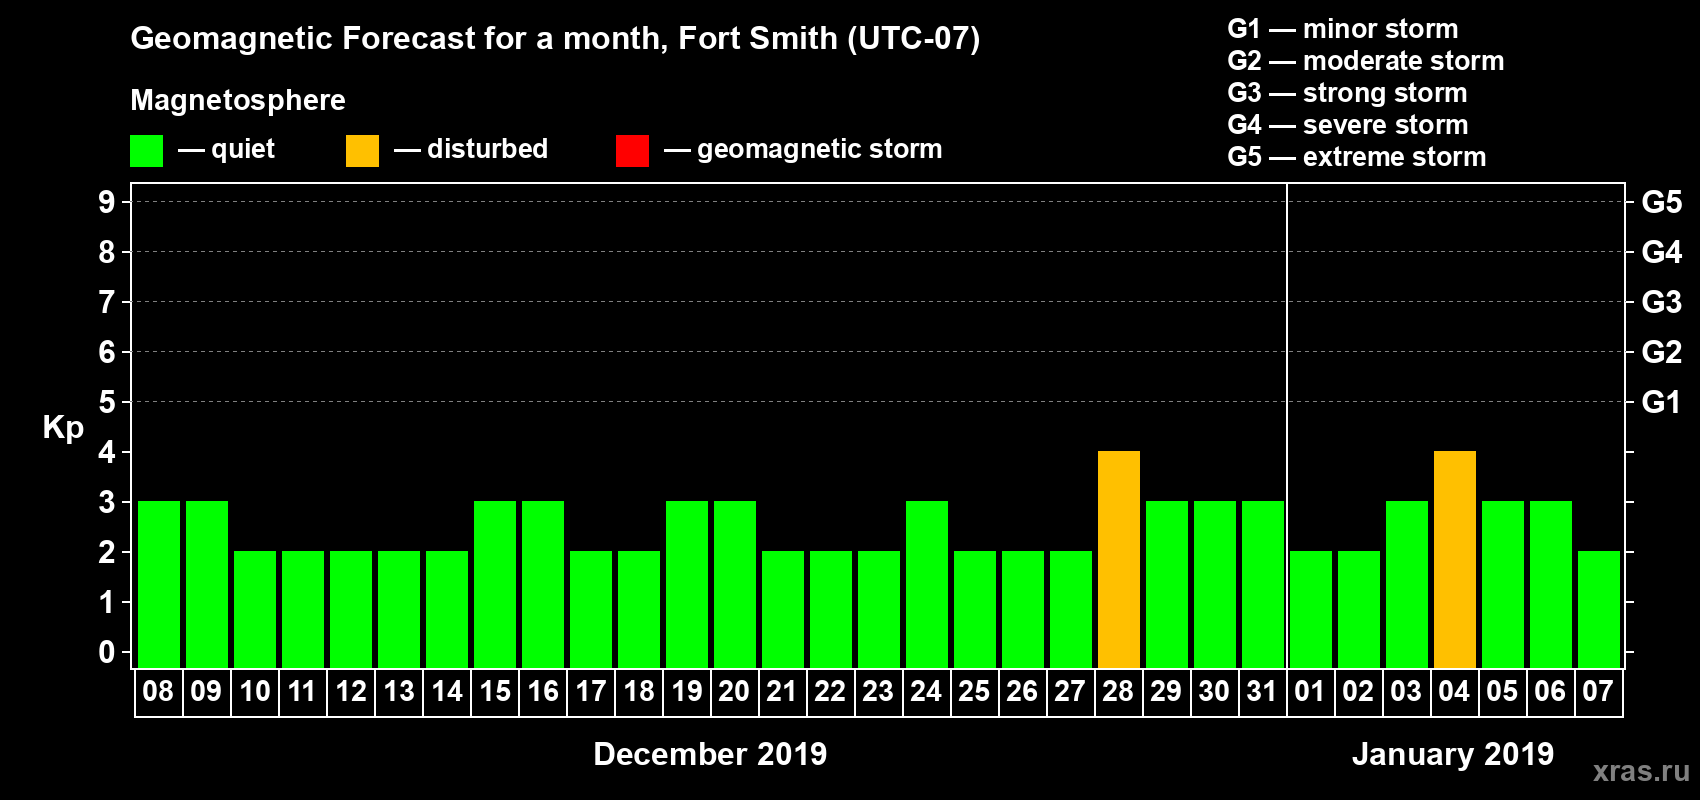Screen dimensions: 1700x800
Task: Click the '— quiet' legend text
Action: pyautogui.click(x=226, y=149)
